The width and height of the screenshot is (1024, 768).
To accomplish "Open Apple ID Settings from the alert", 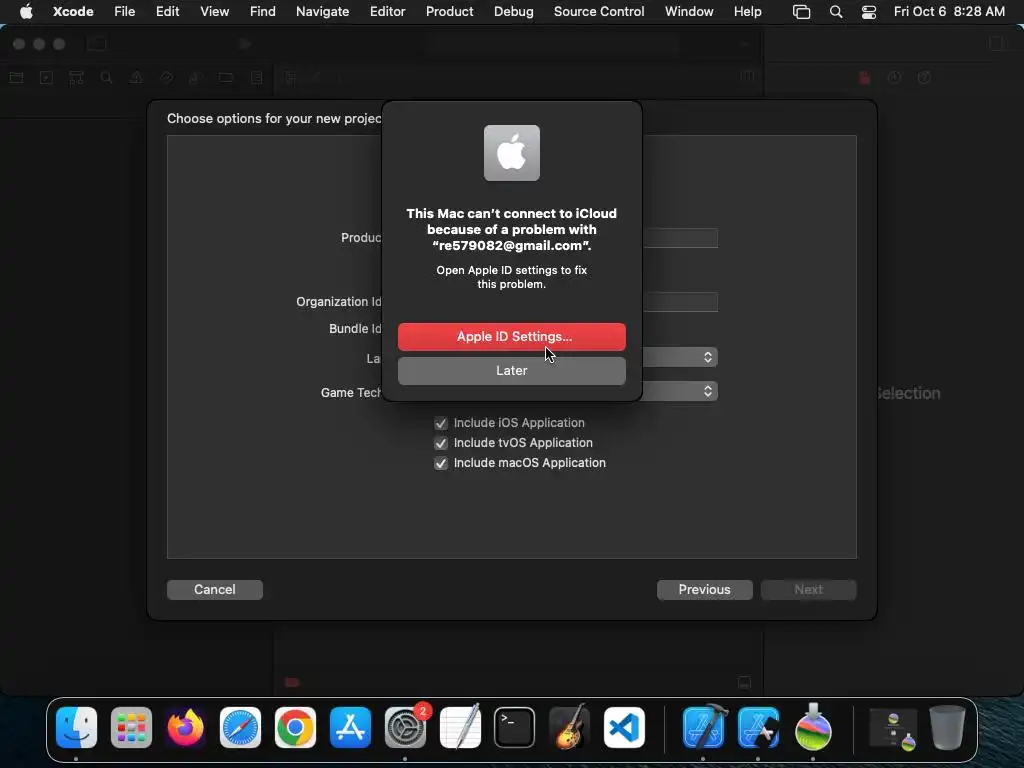I will coord(511,336).
